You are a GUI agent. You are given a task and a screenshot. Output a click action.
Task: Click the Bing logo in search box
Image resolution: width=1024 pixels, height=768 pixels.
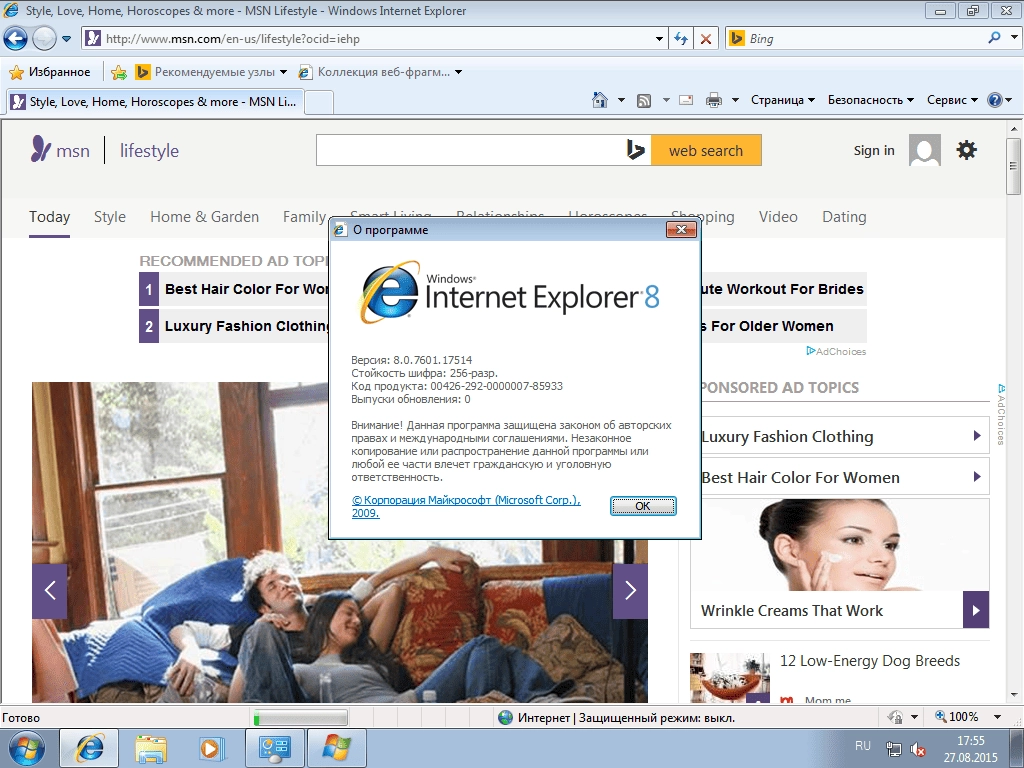[635, 150]
